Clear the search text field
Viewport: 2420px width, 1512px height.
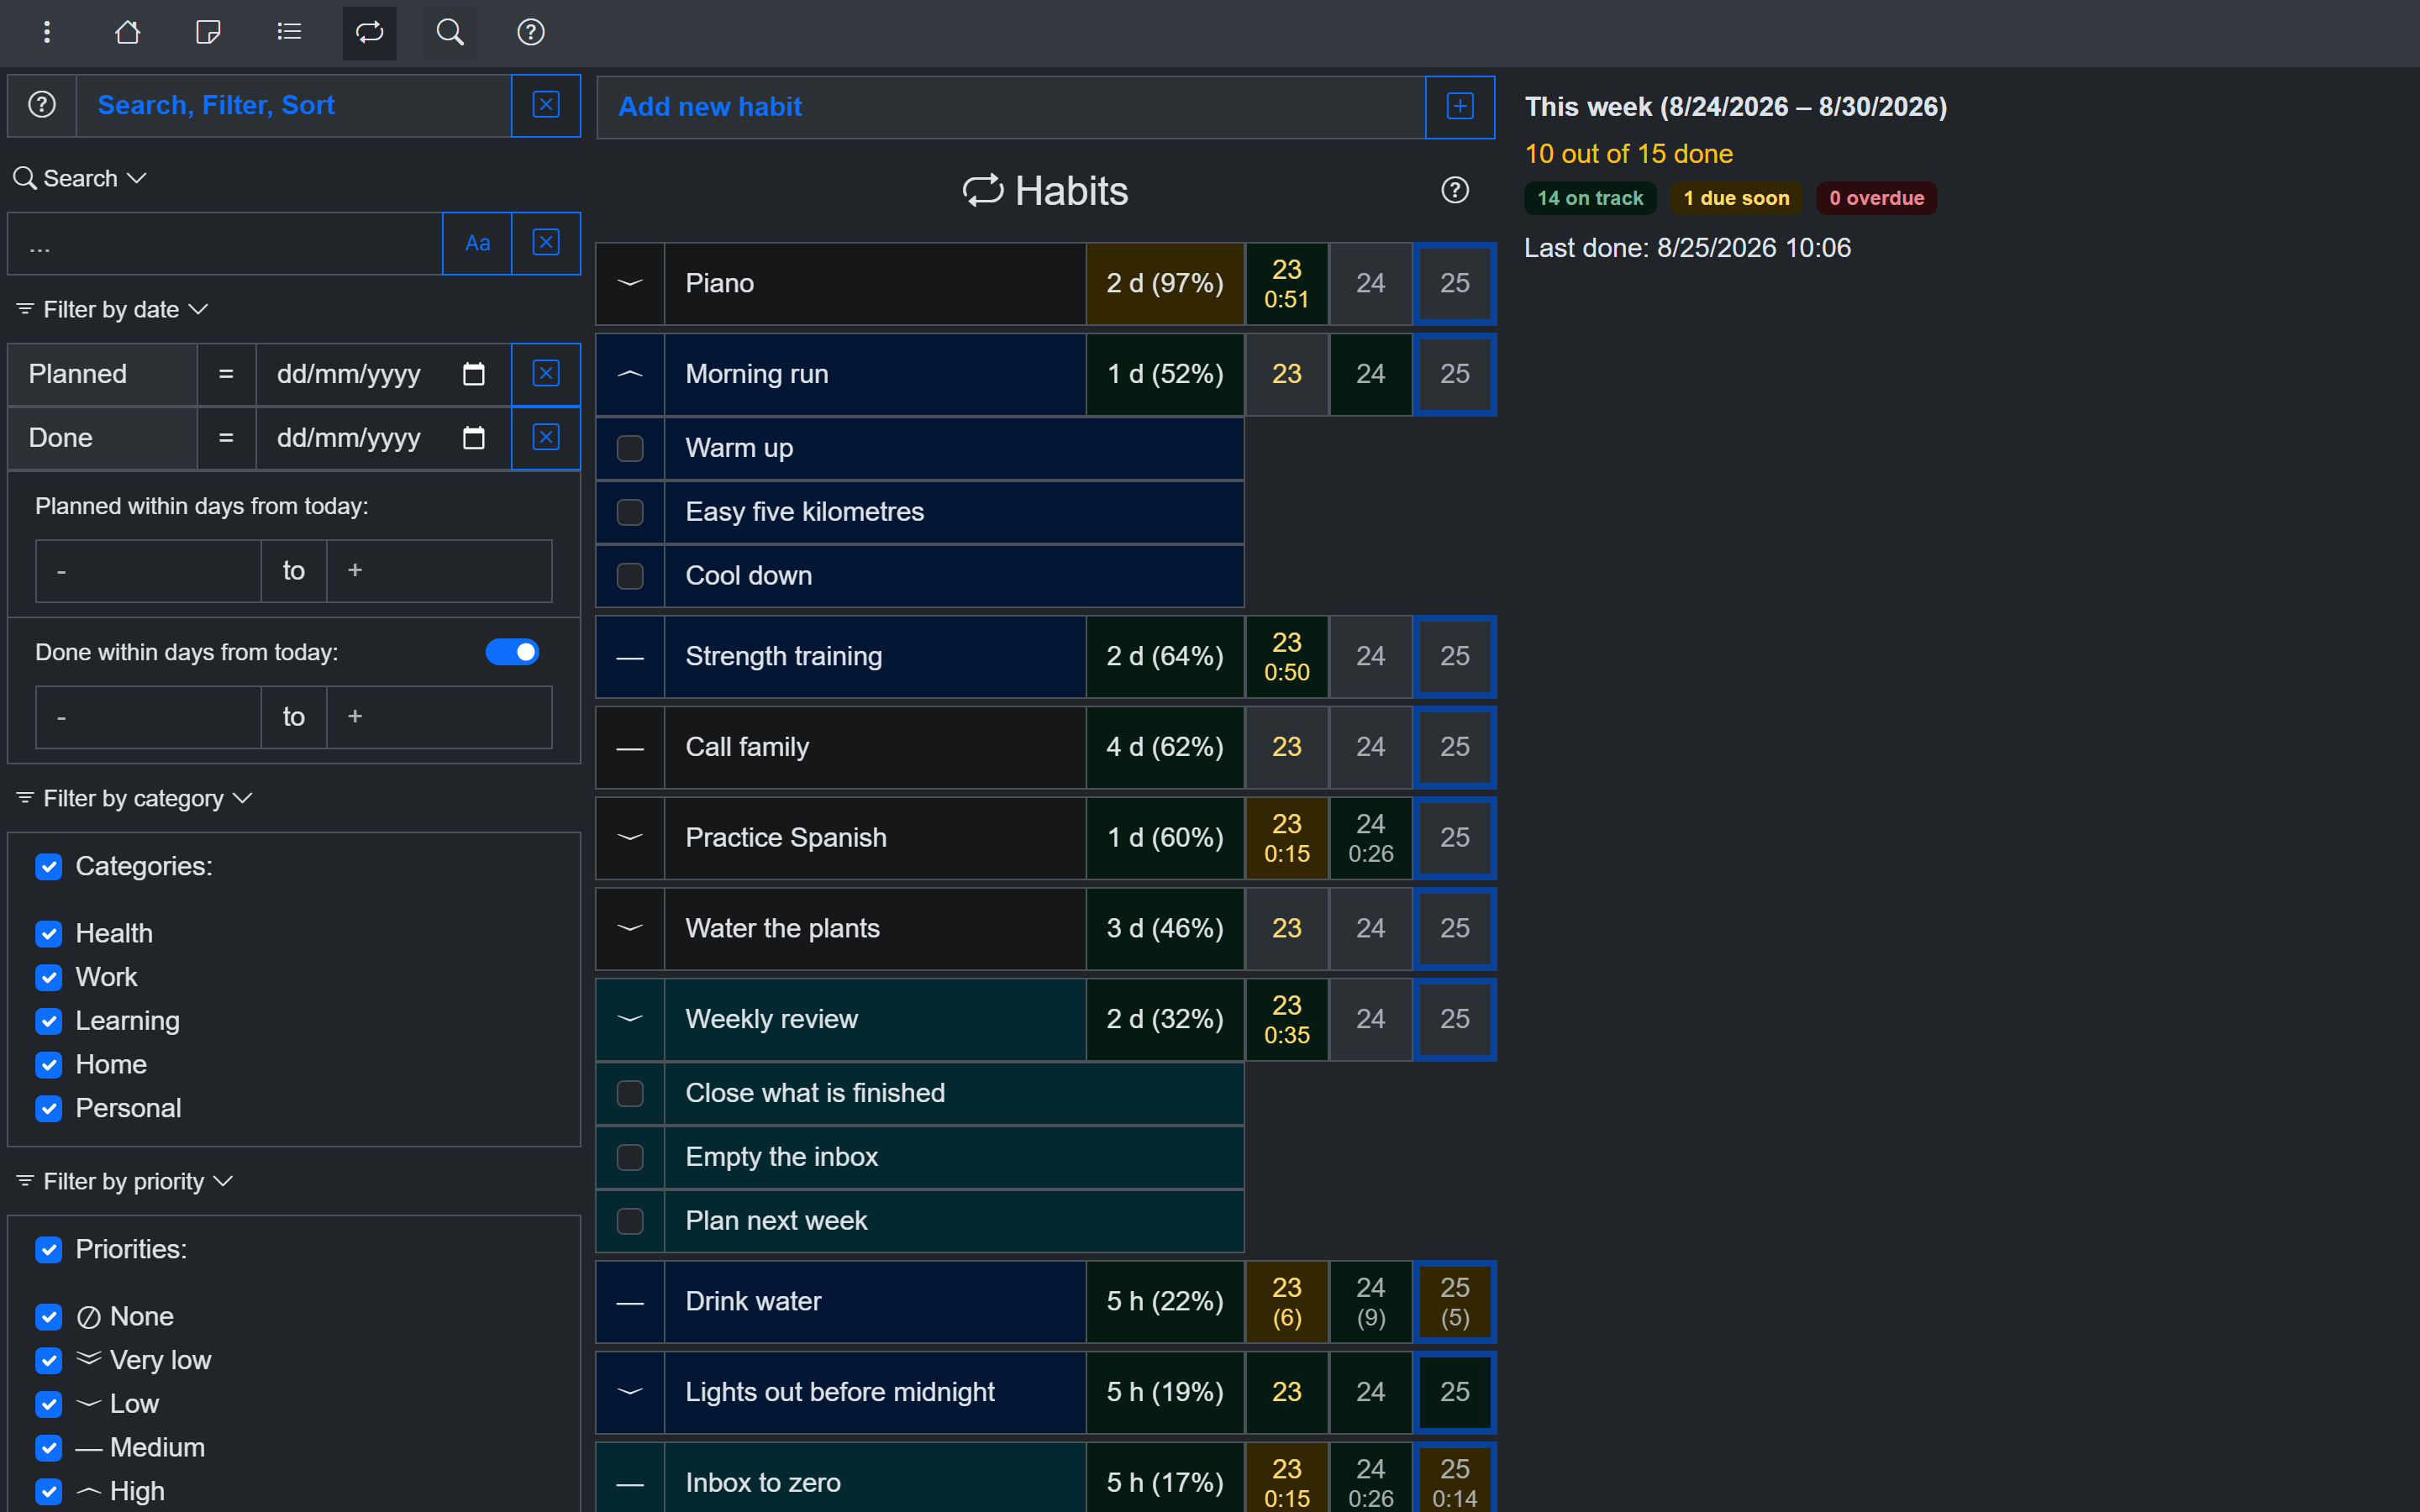[546, 243]
